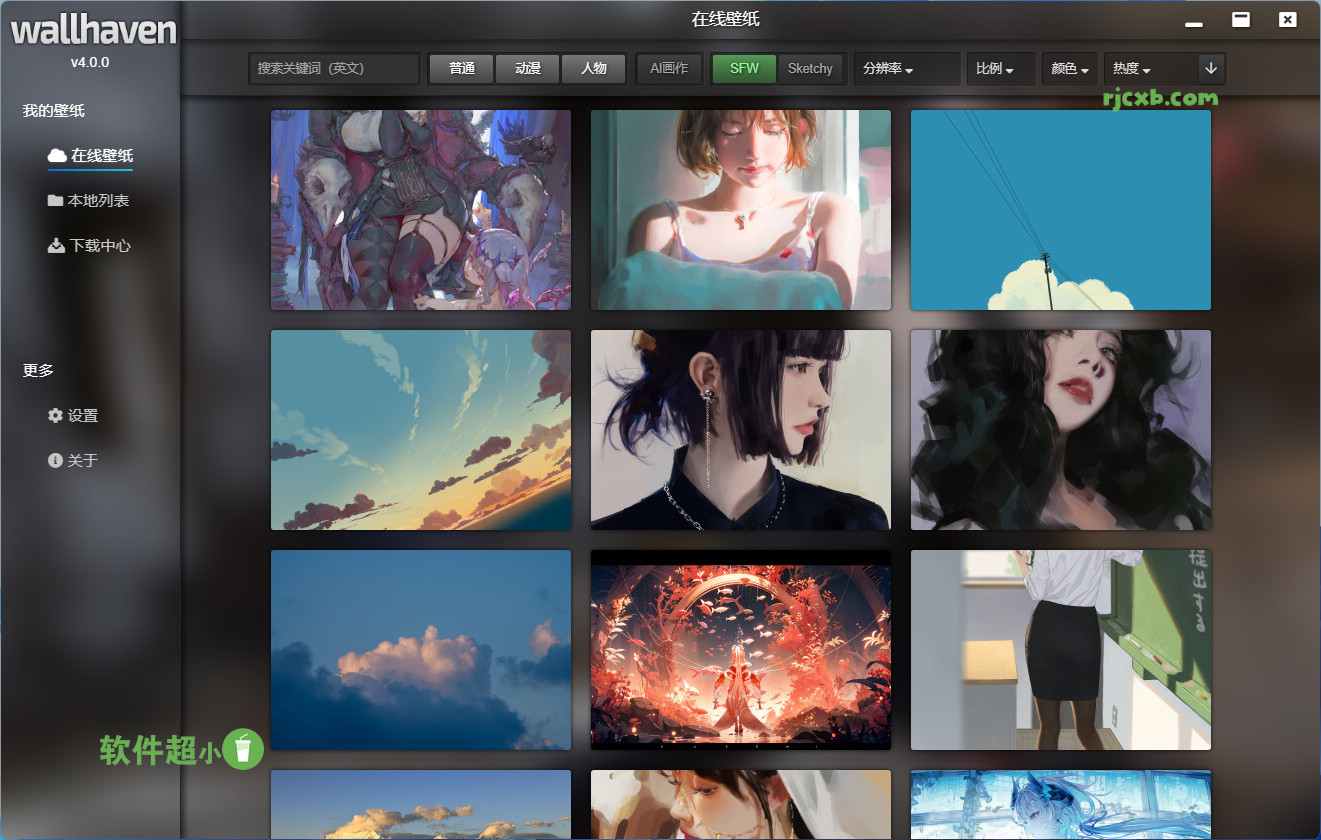Image resolution: width=1321 pixels, height=840 pixels.
Task: Click the info icon beside 关于
Action: click(55, 460)
